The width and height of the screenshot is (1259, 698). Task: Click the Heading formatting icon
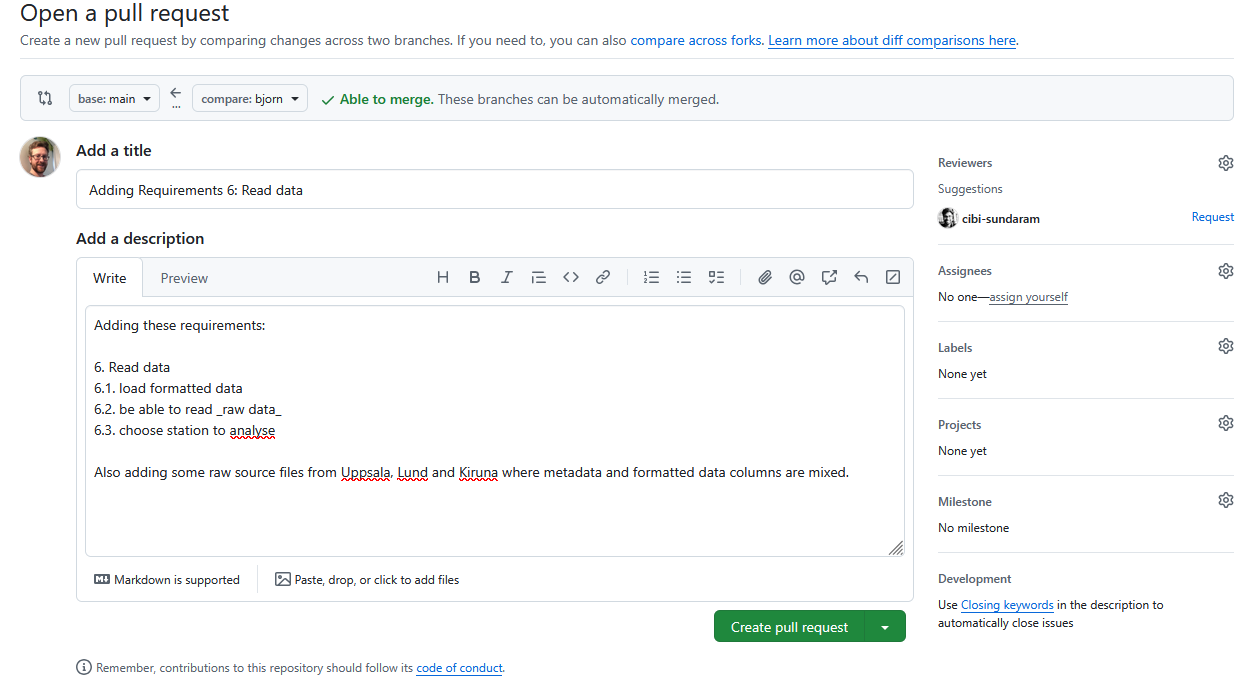(443, 278)
